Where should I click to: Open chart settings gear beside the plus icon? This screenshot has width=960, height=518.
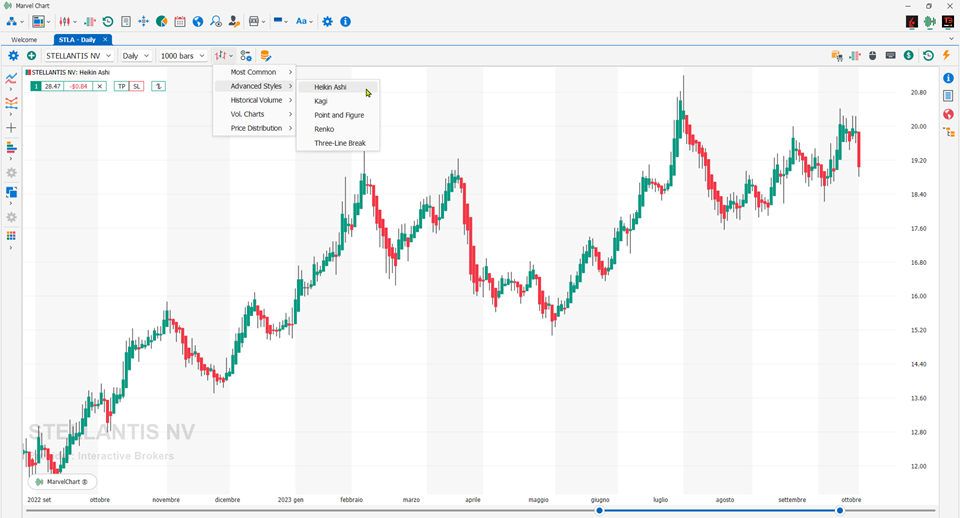[13, 56]
